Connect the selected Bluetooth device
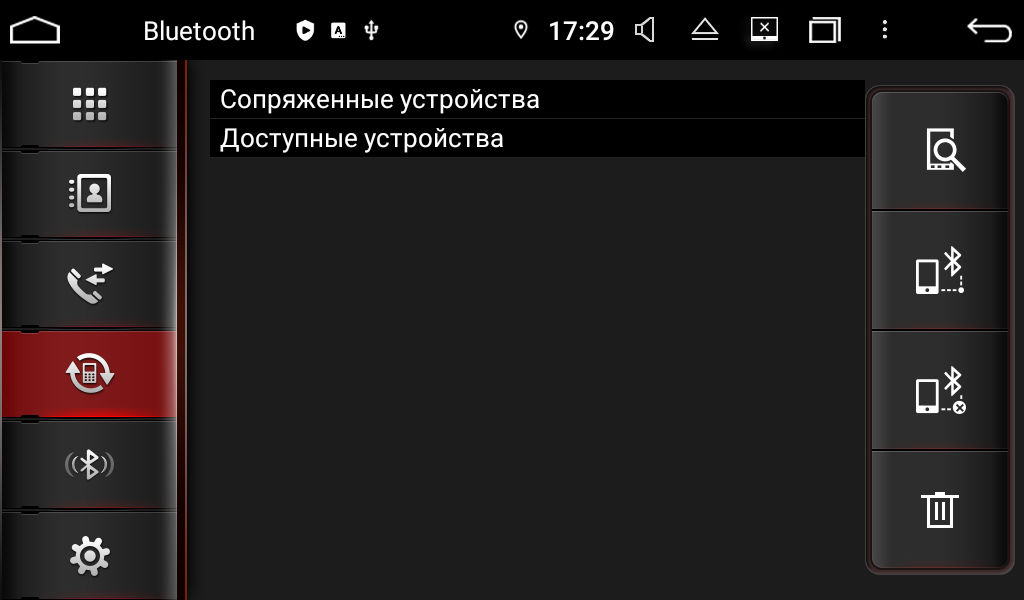 pyautogui.click(x=940, y=270)
